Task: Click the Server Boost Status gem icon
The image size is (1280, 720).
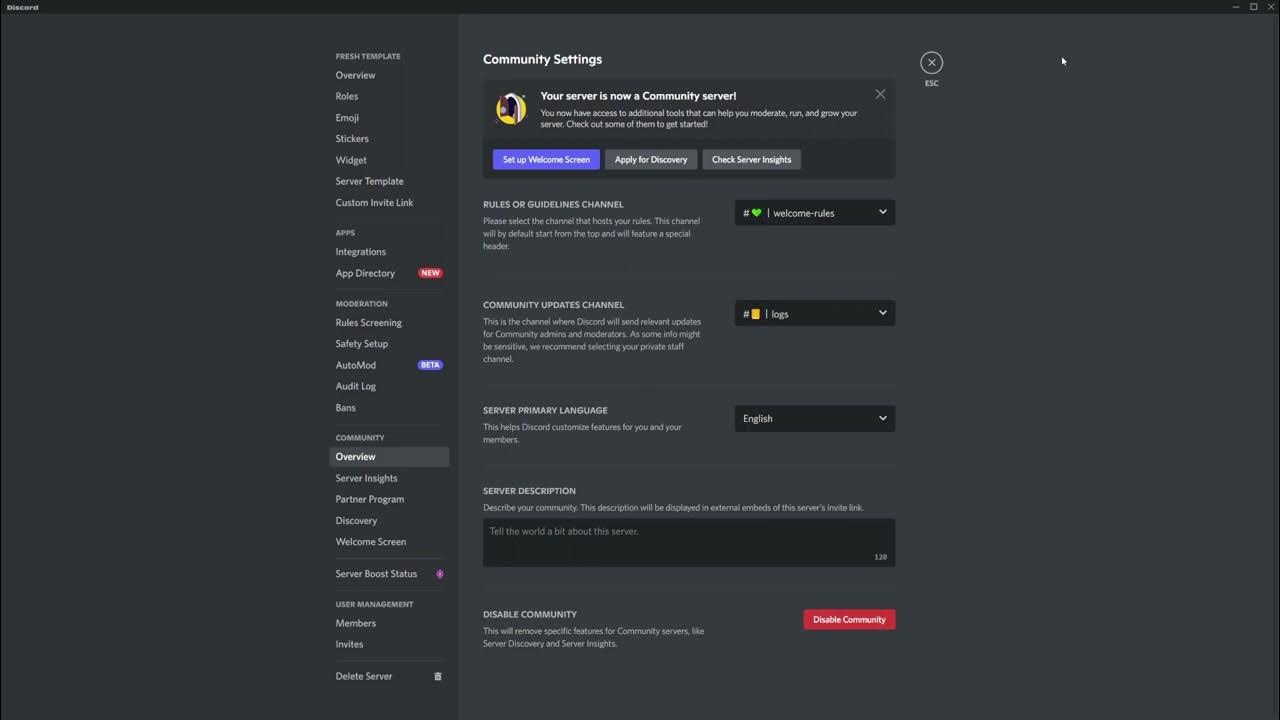Action: (439, 574)
